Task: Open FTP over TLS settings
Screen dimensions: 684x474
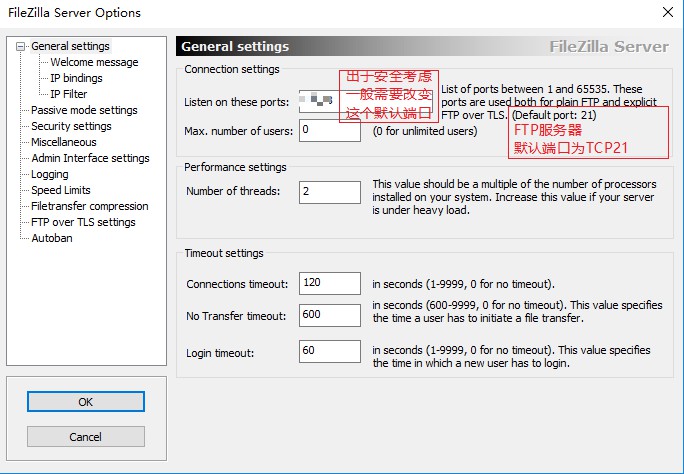Action: tap(83, 222)
